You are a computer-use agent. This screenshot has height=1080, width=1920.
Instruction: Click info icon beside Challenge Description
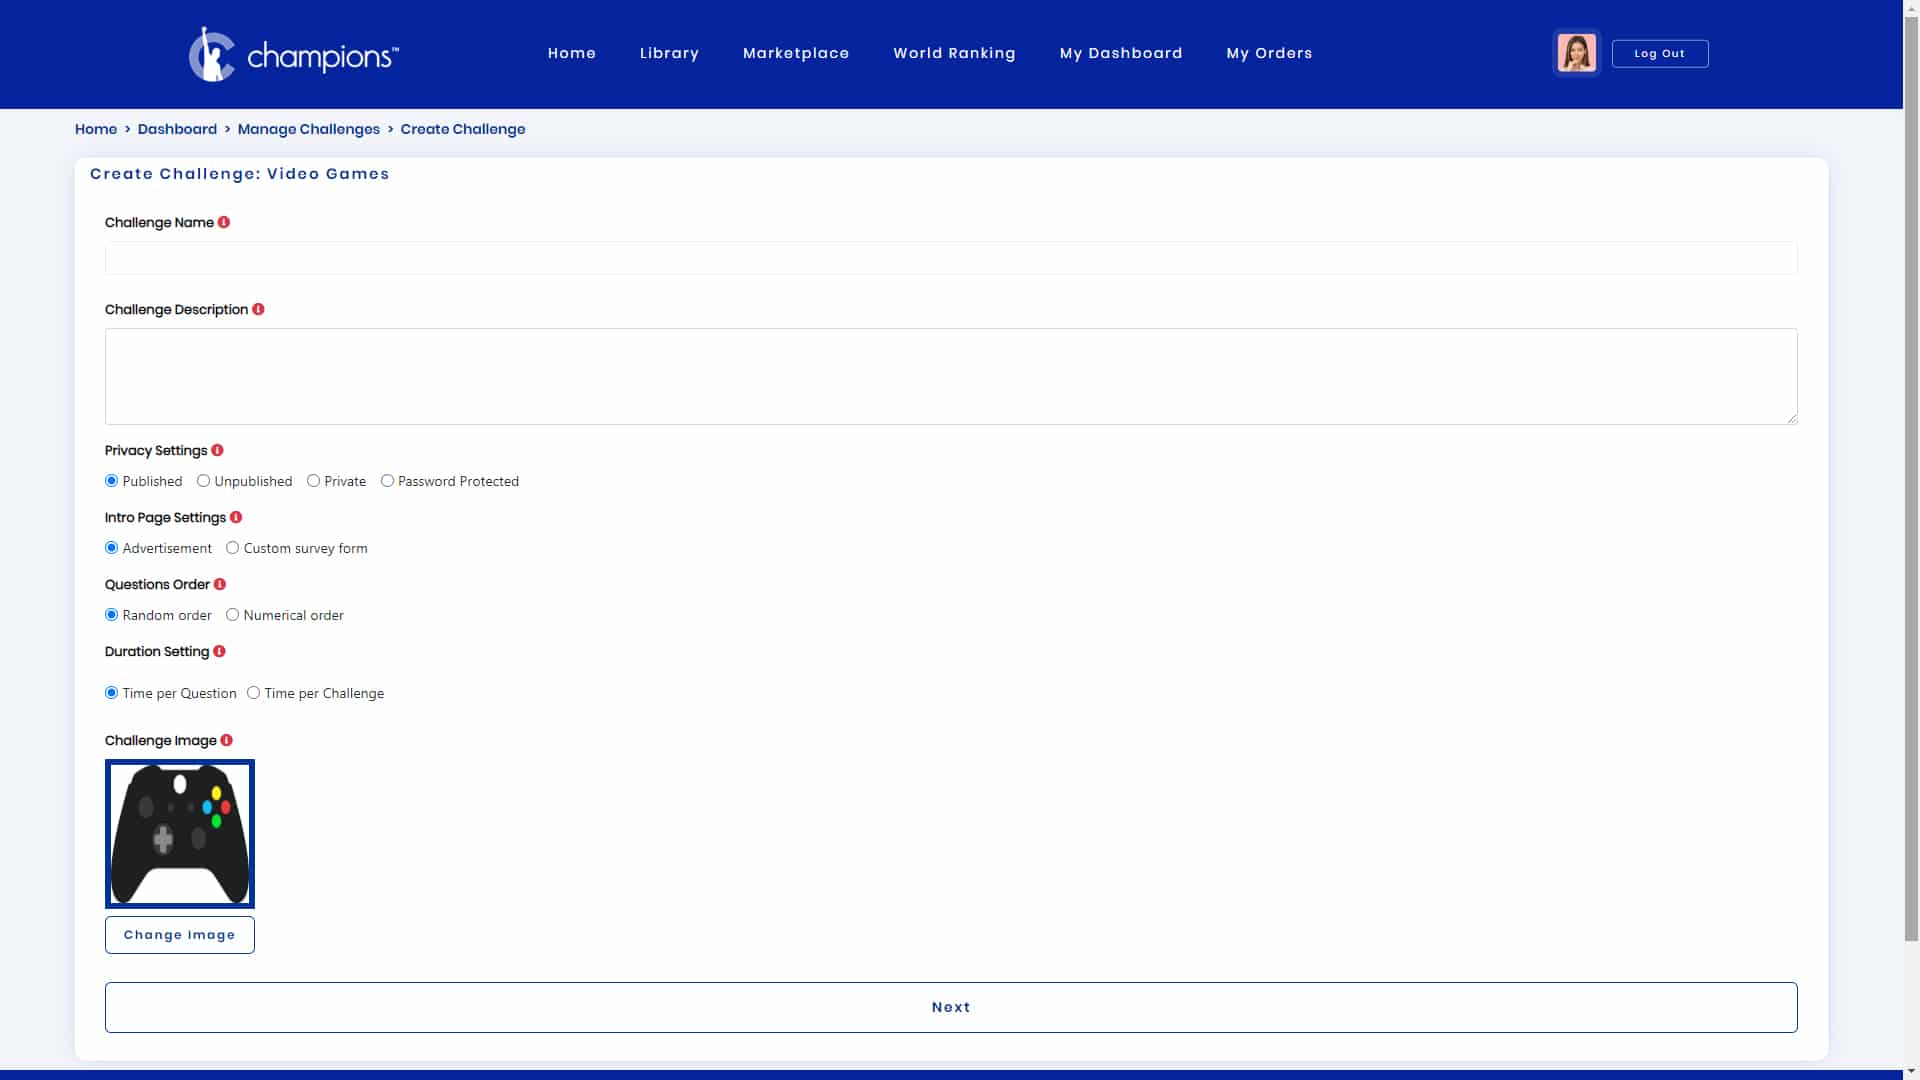pyautogui.click(x=258, y=309)
